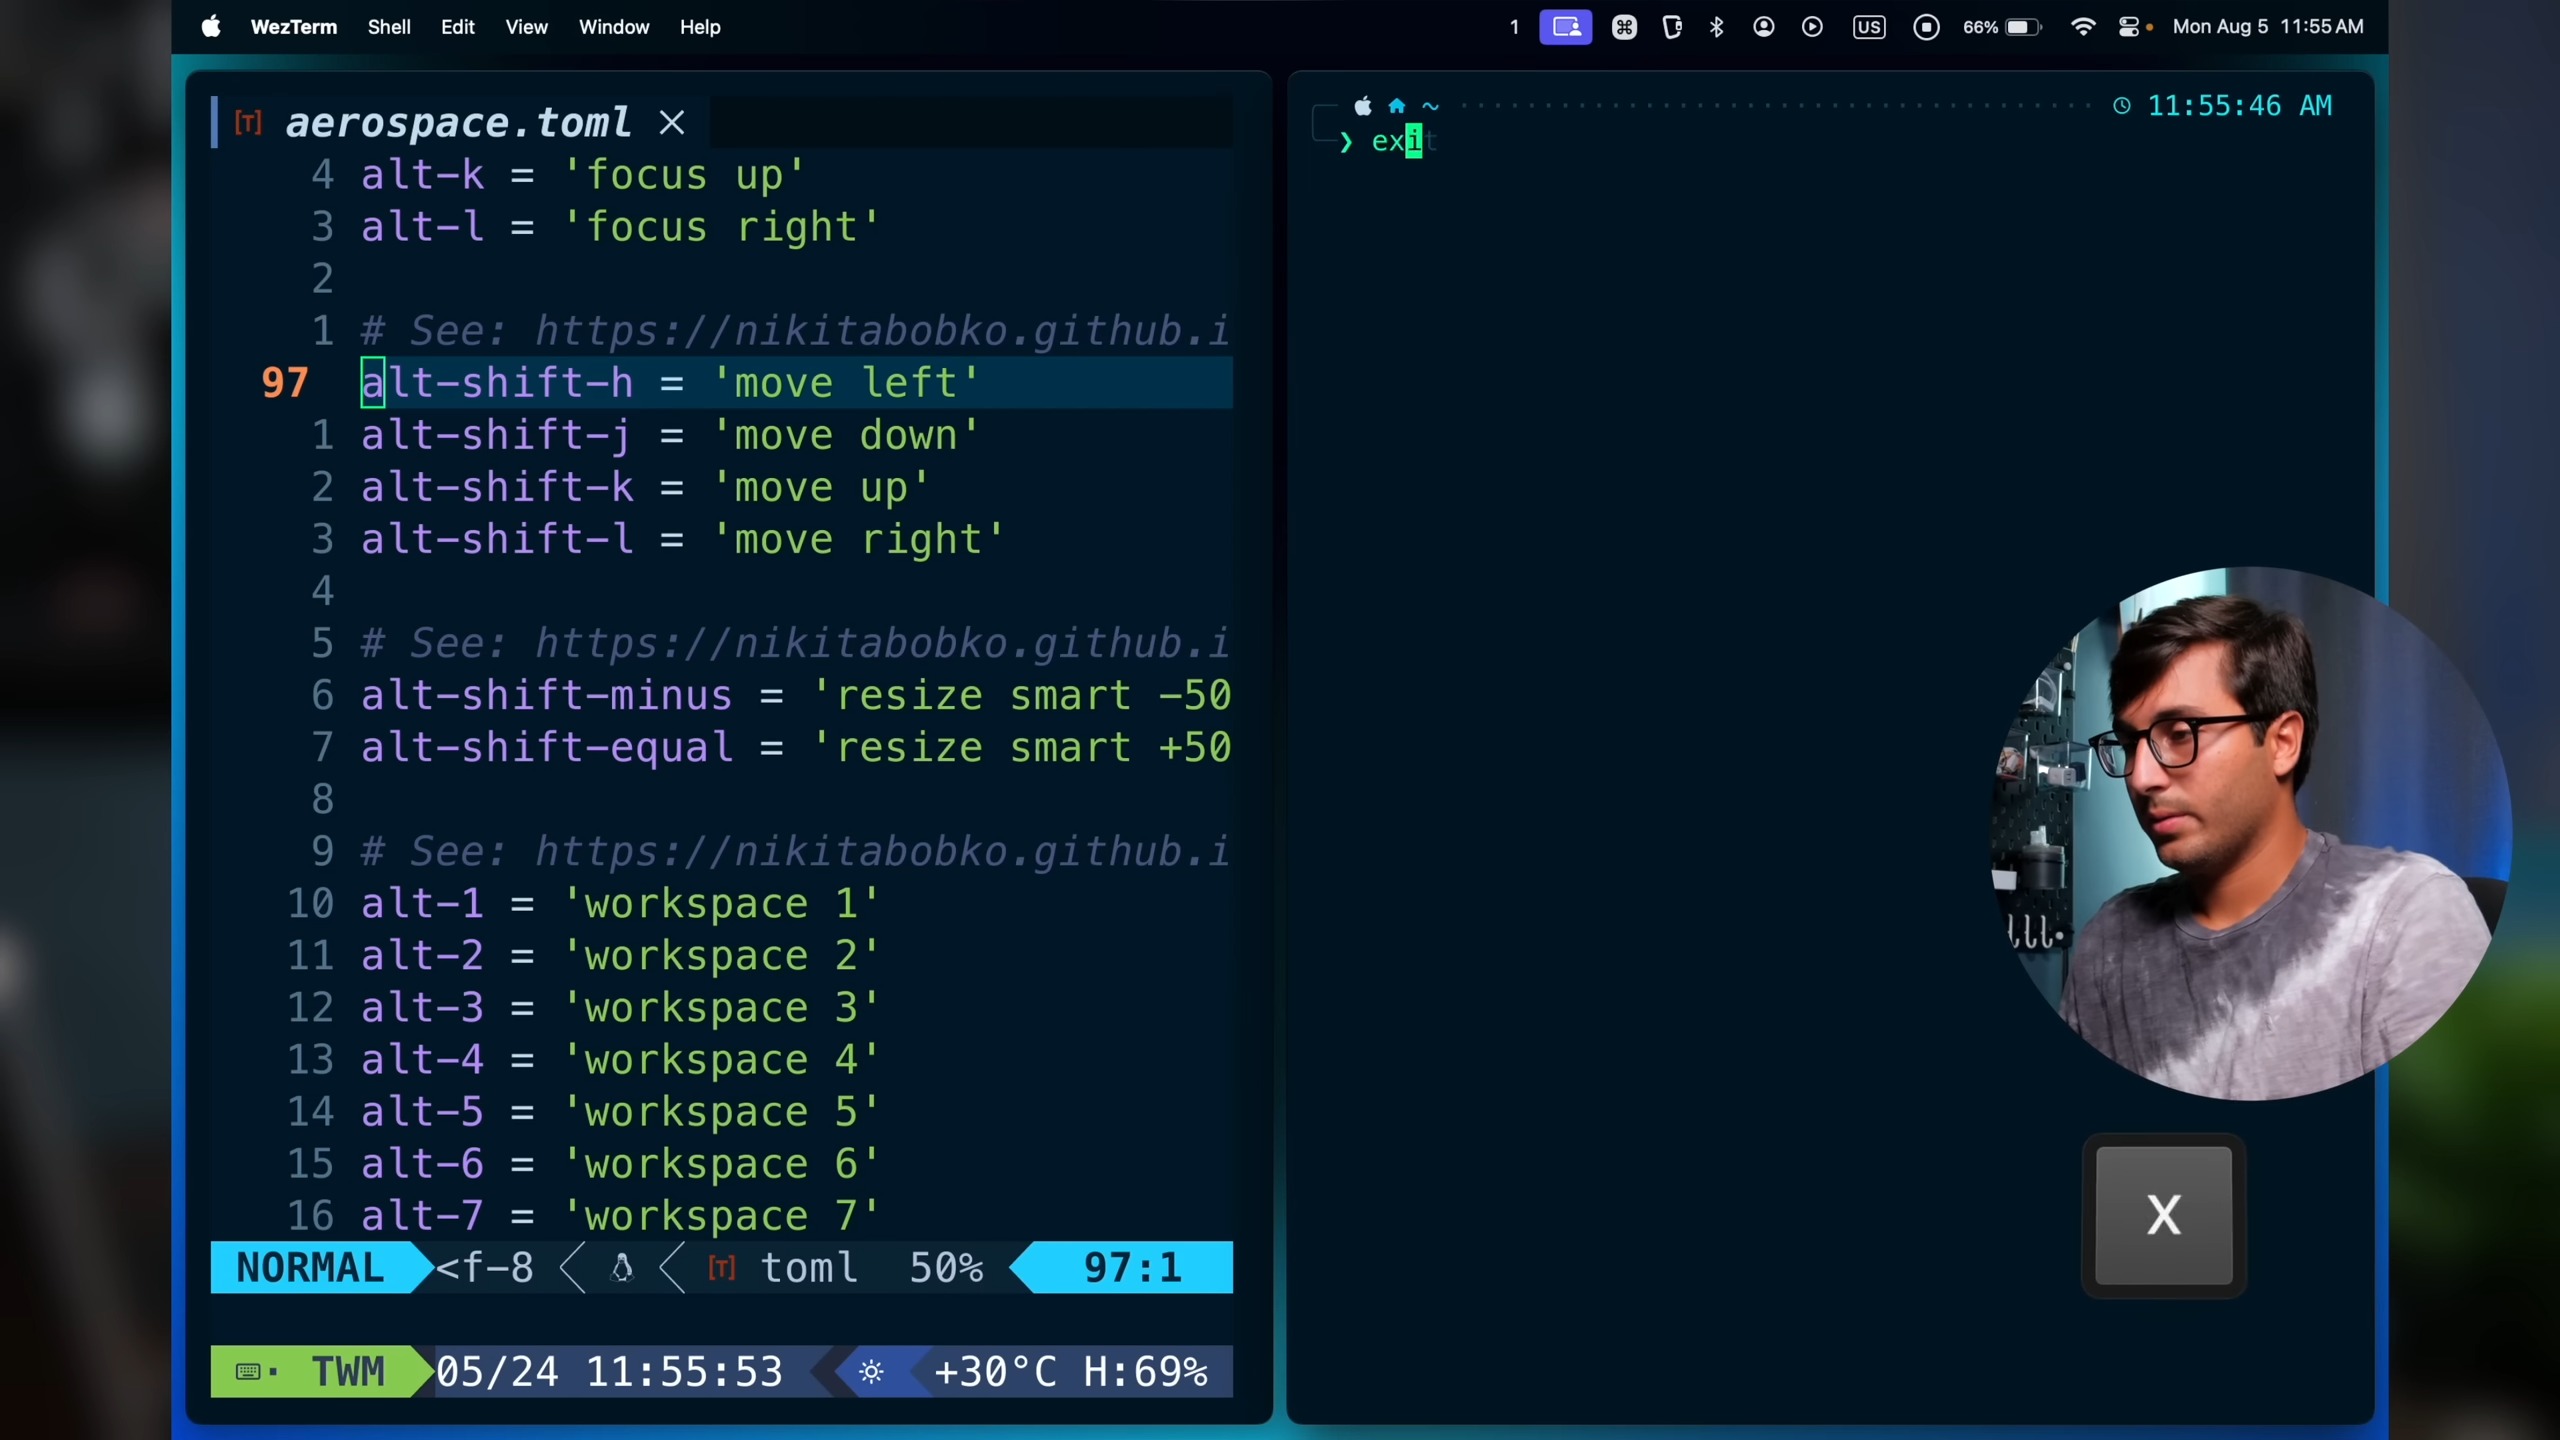This screenshot has height=1440, width=2560.
Task: Open the Wi-Fi status icon
Action: pos(2082,27)
